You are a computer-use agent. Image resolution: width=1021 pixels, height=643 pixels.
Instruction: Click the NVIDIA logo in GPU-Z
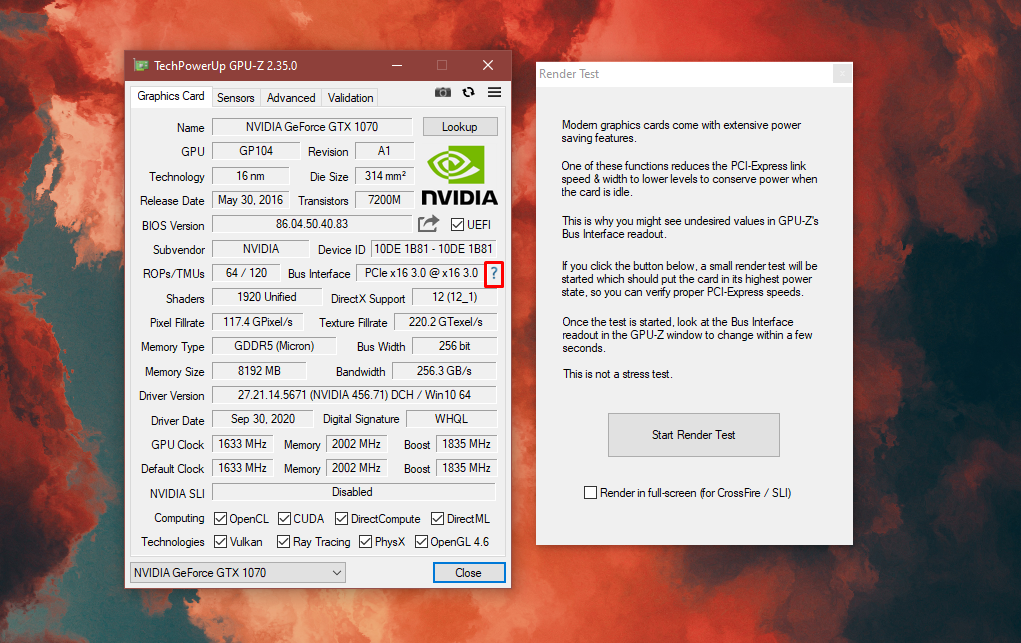point(459,175)
